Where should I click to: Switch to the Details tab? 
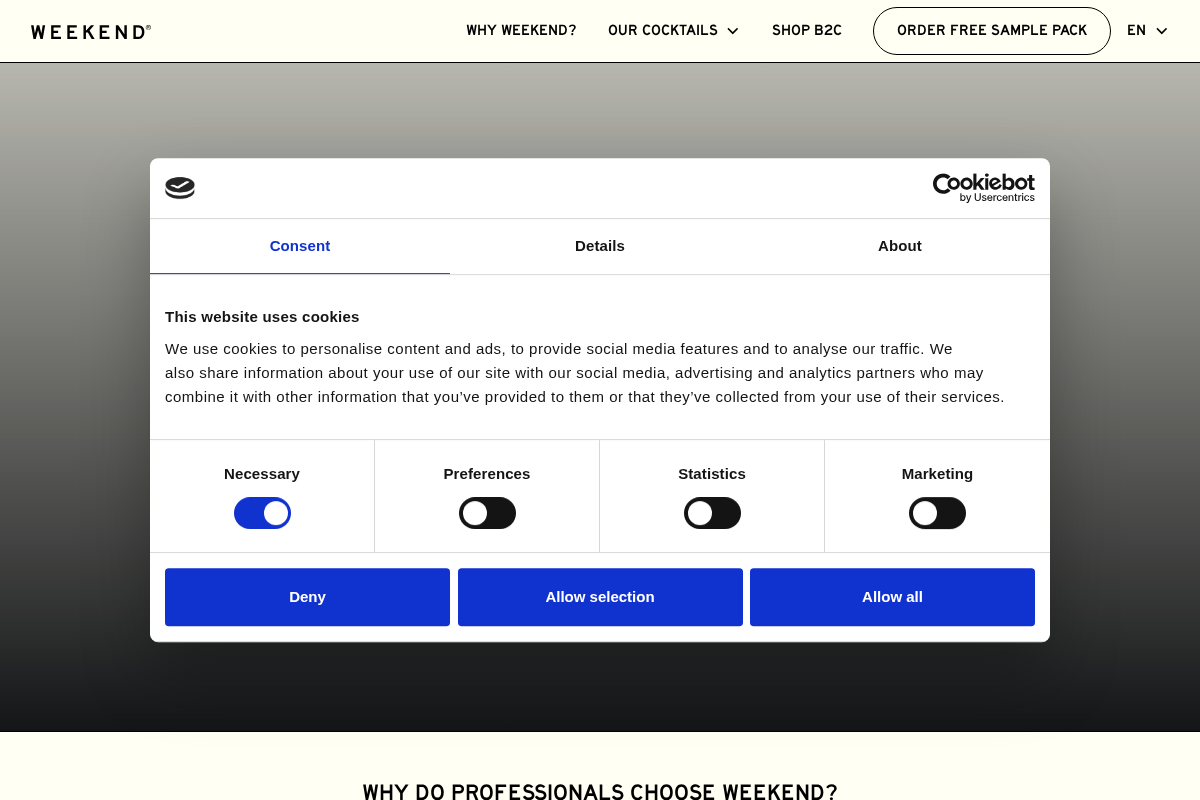pyautogui.click(x=600, y=246)
